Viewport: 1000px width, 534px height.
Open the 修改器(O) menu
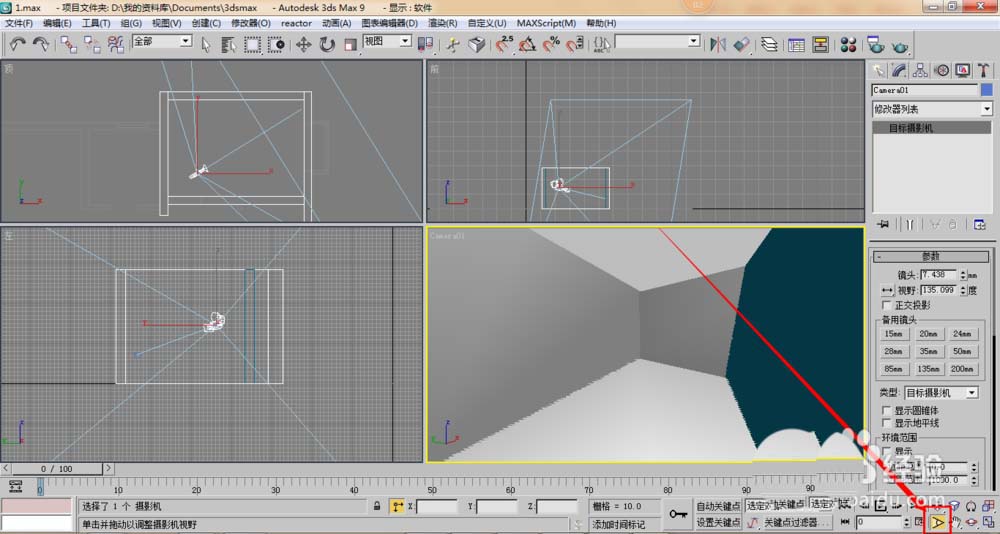[x=251, y=23]
